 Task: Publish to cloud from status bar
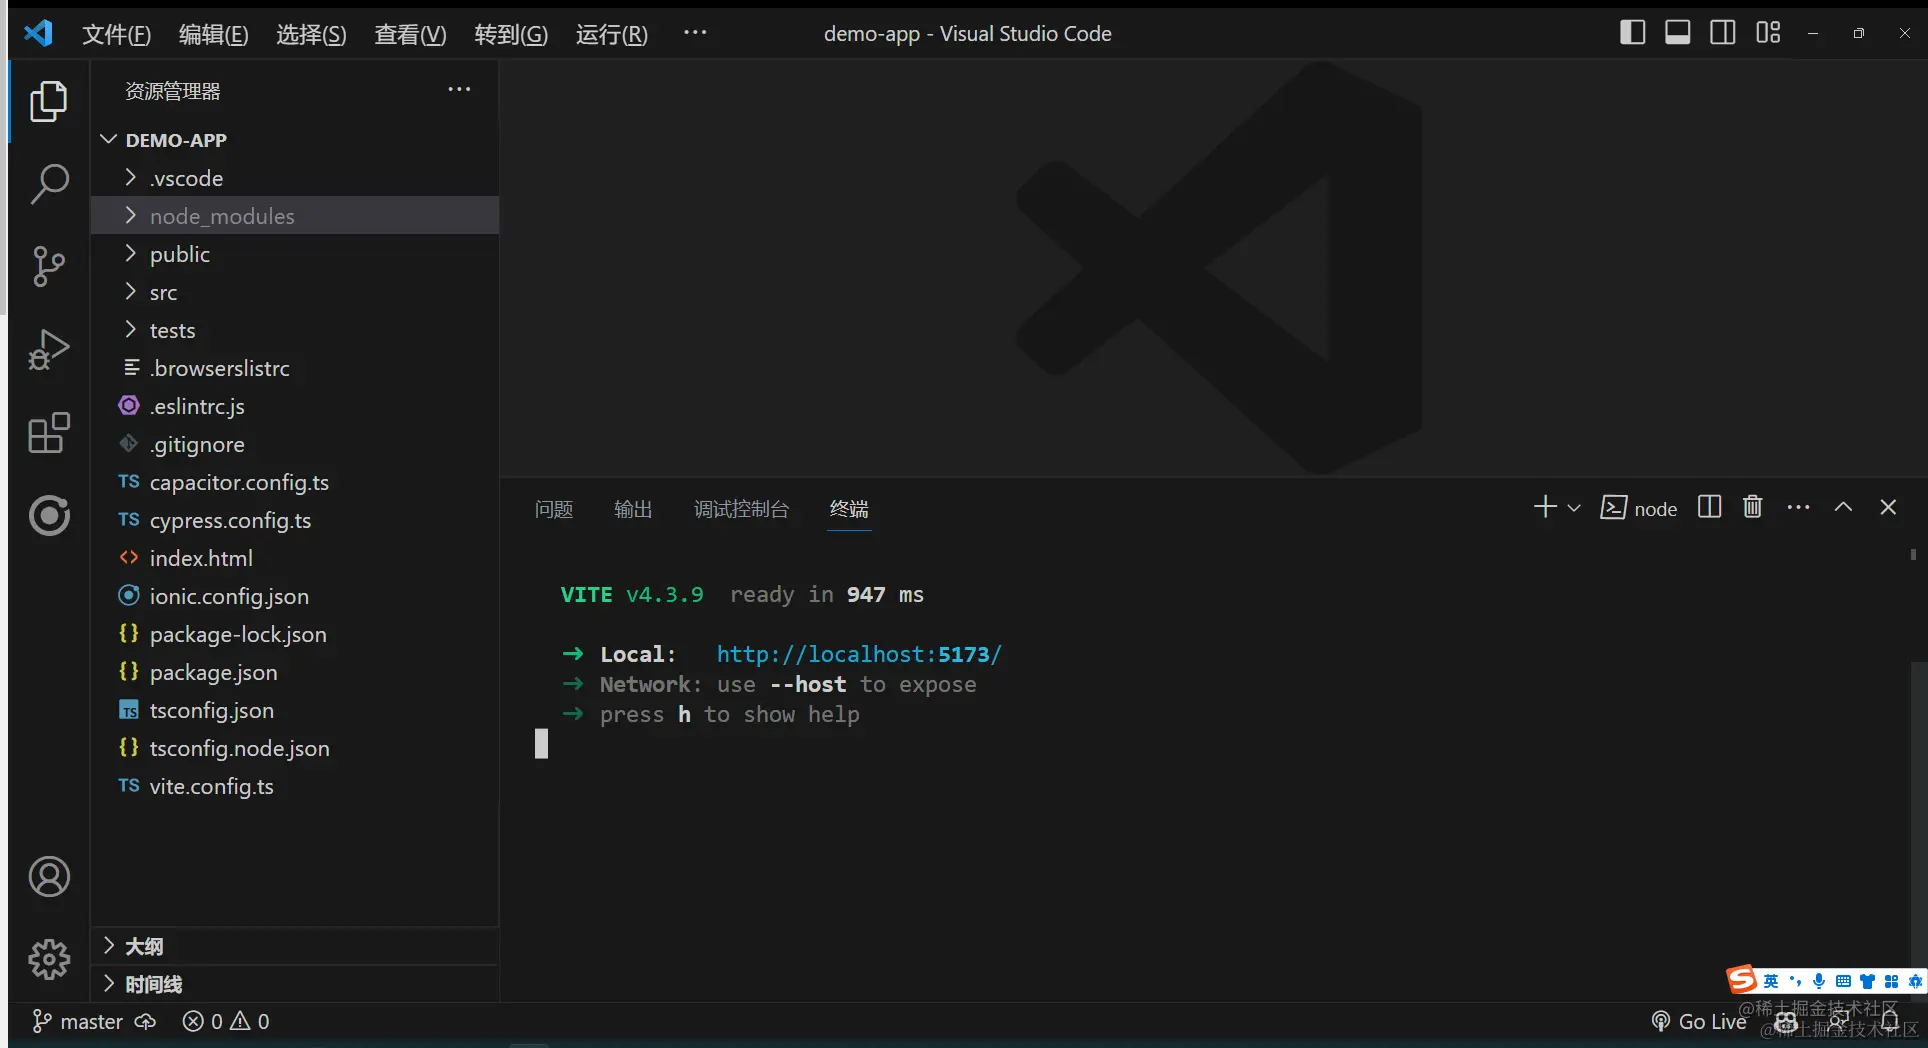pyautogui.click(x=146, y=1021)
